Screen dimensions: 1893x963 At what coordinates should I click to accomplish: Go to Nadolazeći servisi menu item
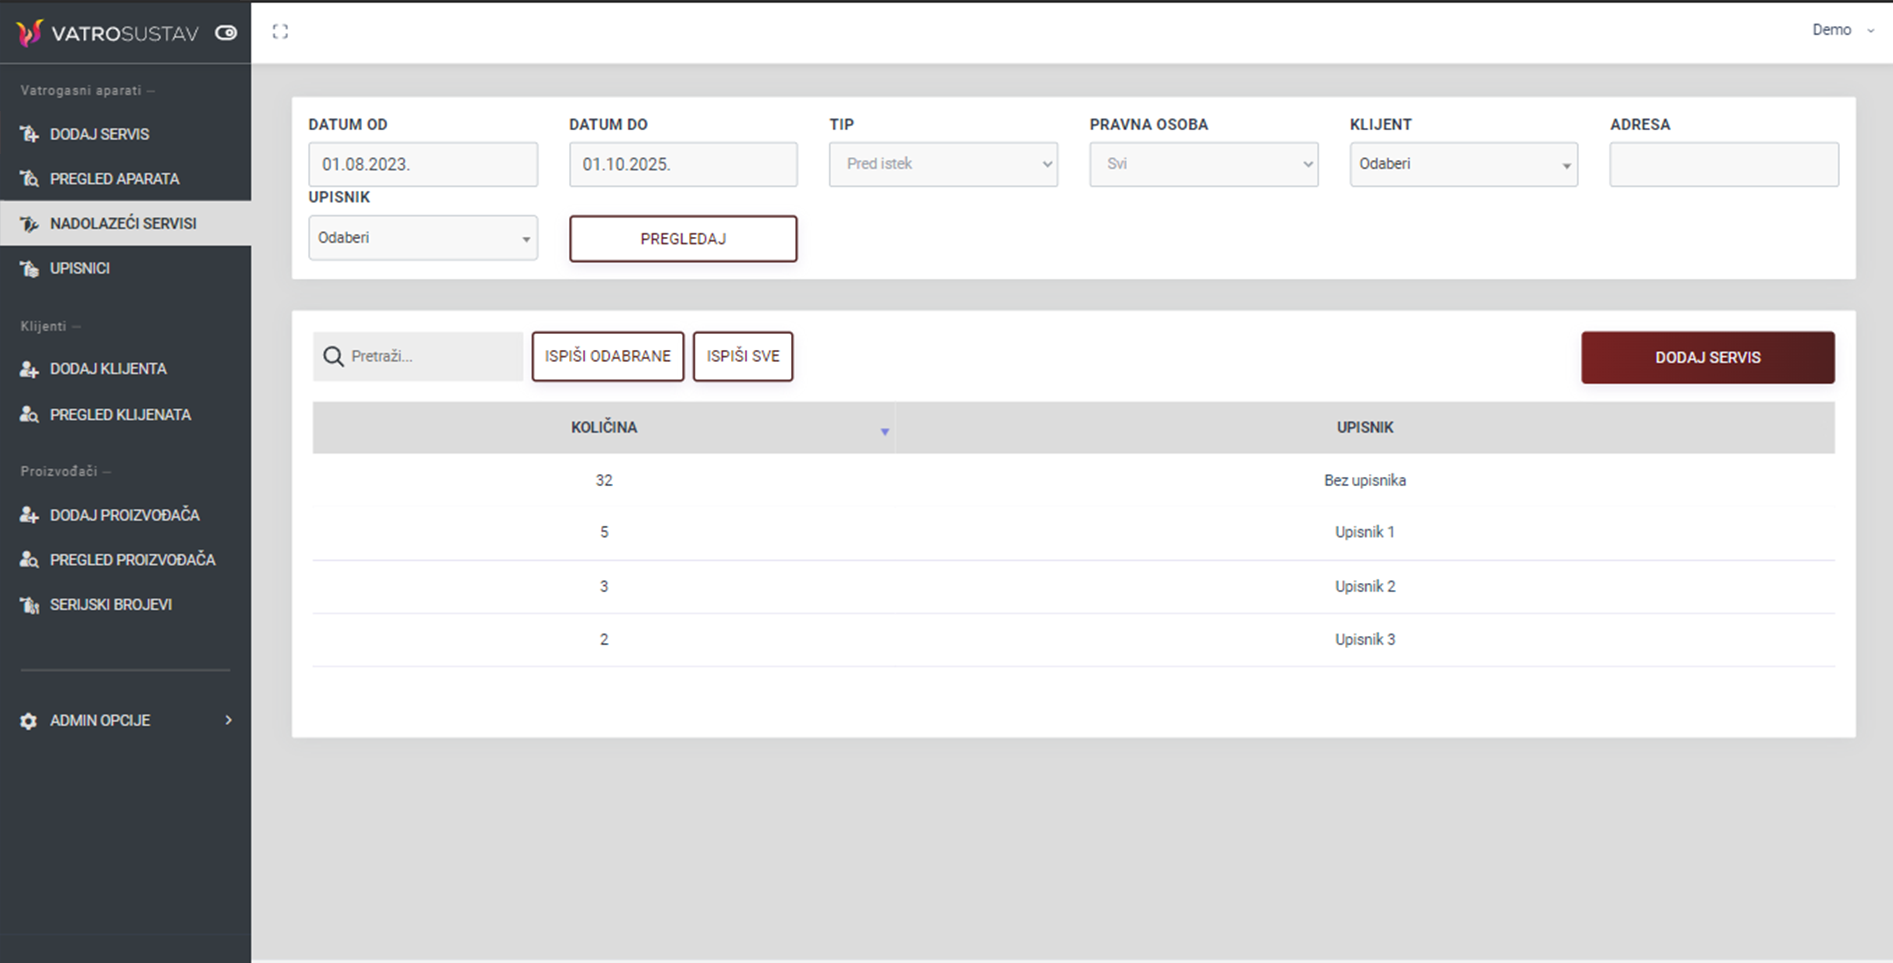tap(123, 224)
